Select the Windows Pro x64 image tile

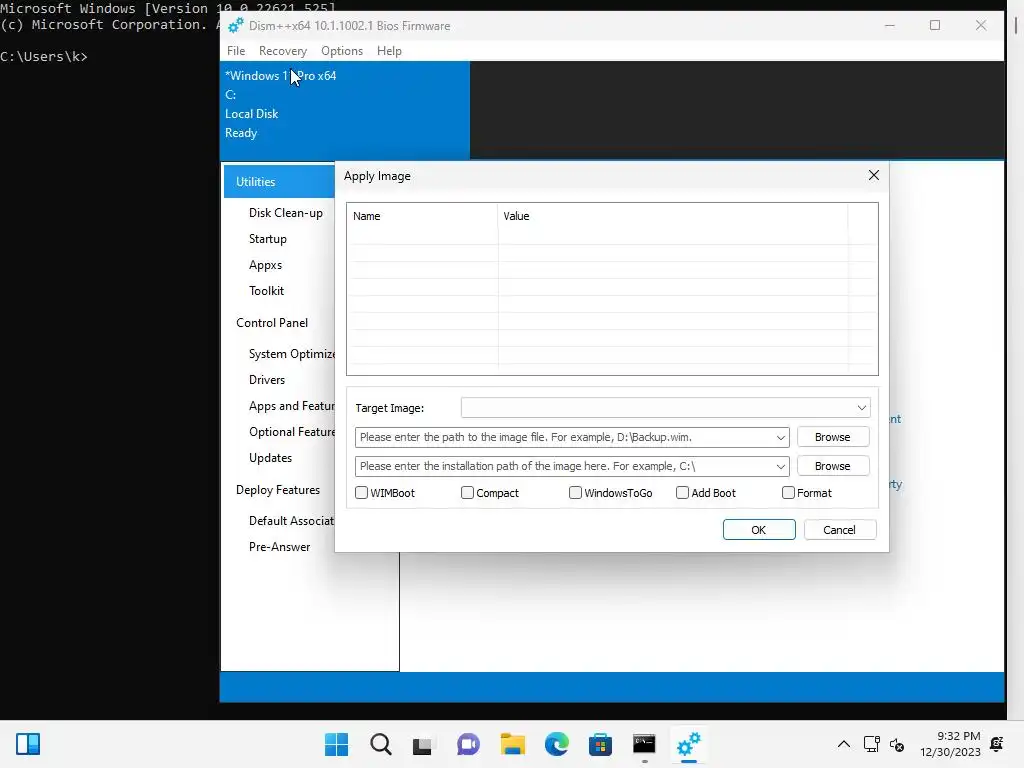345,110
